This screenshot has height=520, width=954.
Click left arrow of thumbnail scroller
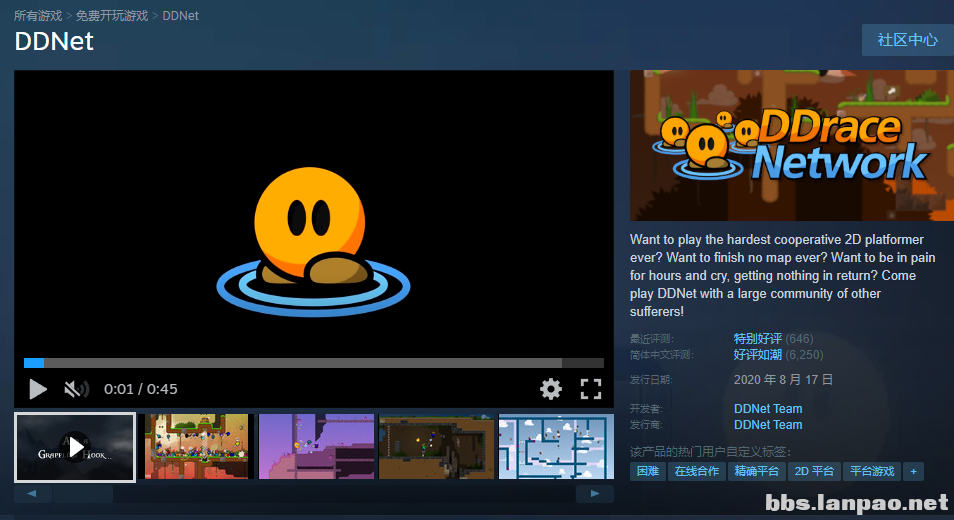(x=32, y=493)
